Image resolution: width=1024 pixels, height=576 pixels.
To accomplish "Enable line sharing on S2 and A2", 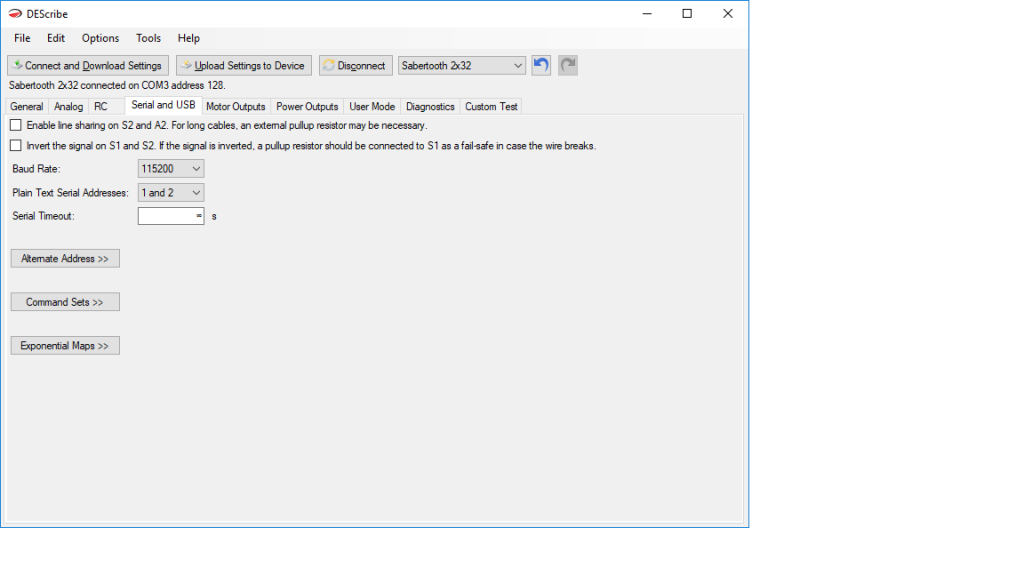I will tap(16, 125).
